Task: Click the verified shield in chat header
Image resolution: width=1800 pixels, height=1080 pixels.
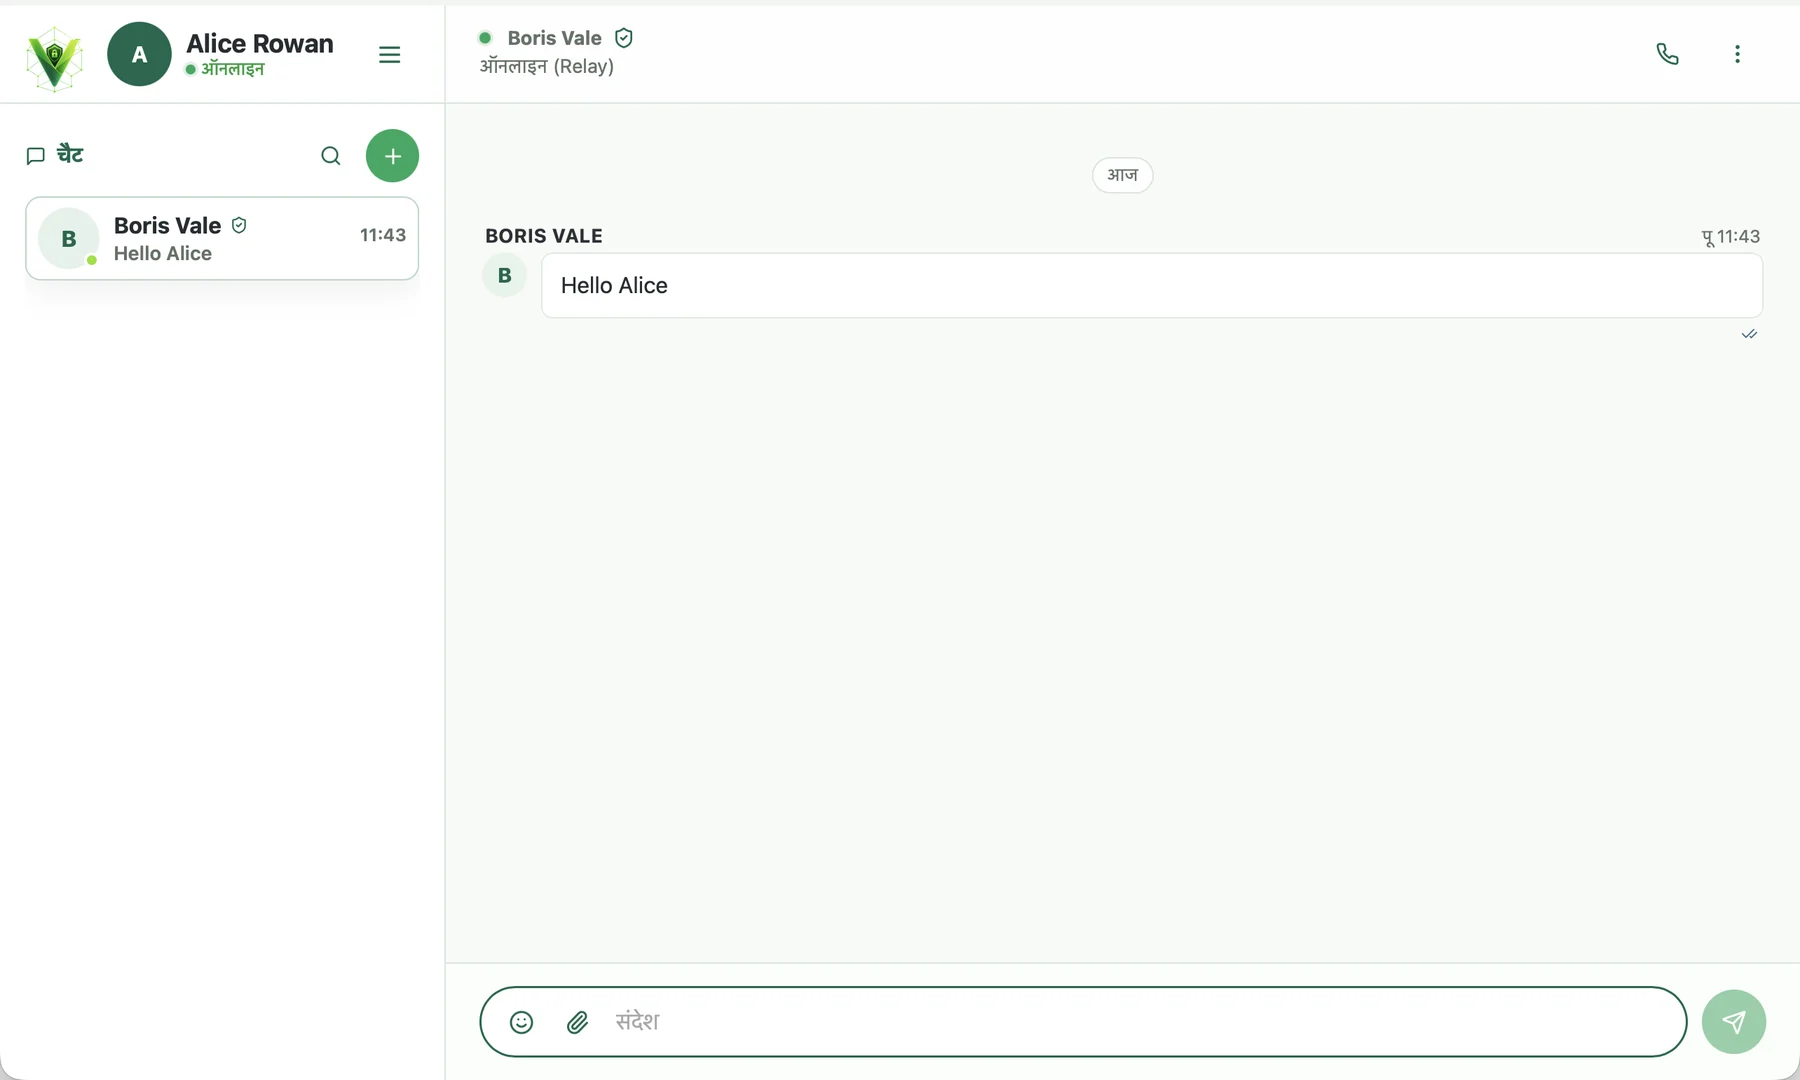Action: point(624,38)
